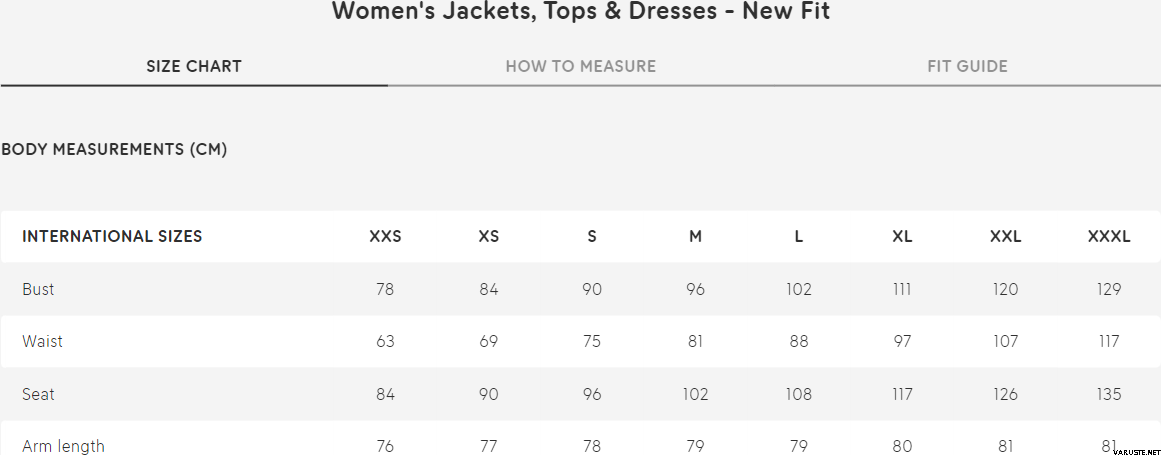Click the Body Measurements (CM) heading
The height and width of the screenshot is (455, 1161).
[x=114, y=150]
